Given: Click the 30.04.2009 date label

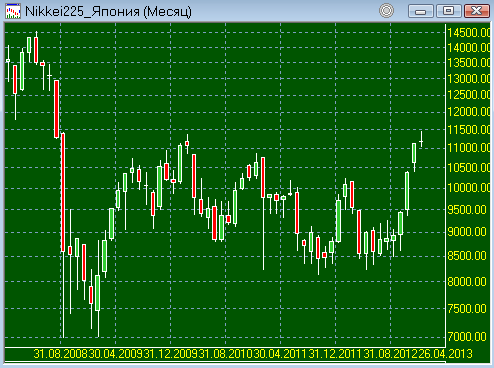Looking at the screenshot, I should [x=116, y=354].
